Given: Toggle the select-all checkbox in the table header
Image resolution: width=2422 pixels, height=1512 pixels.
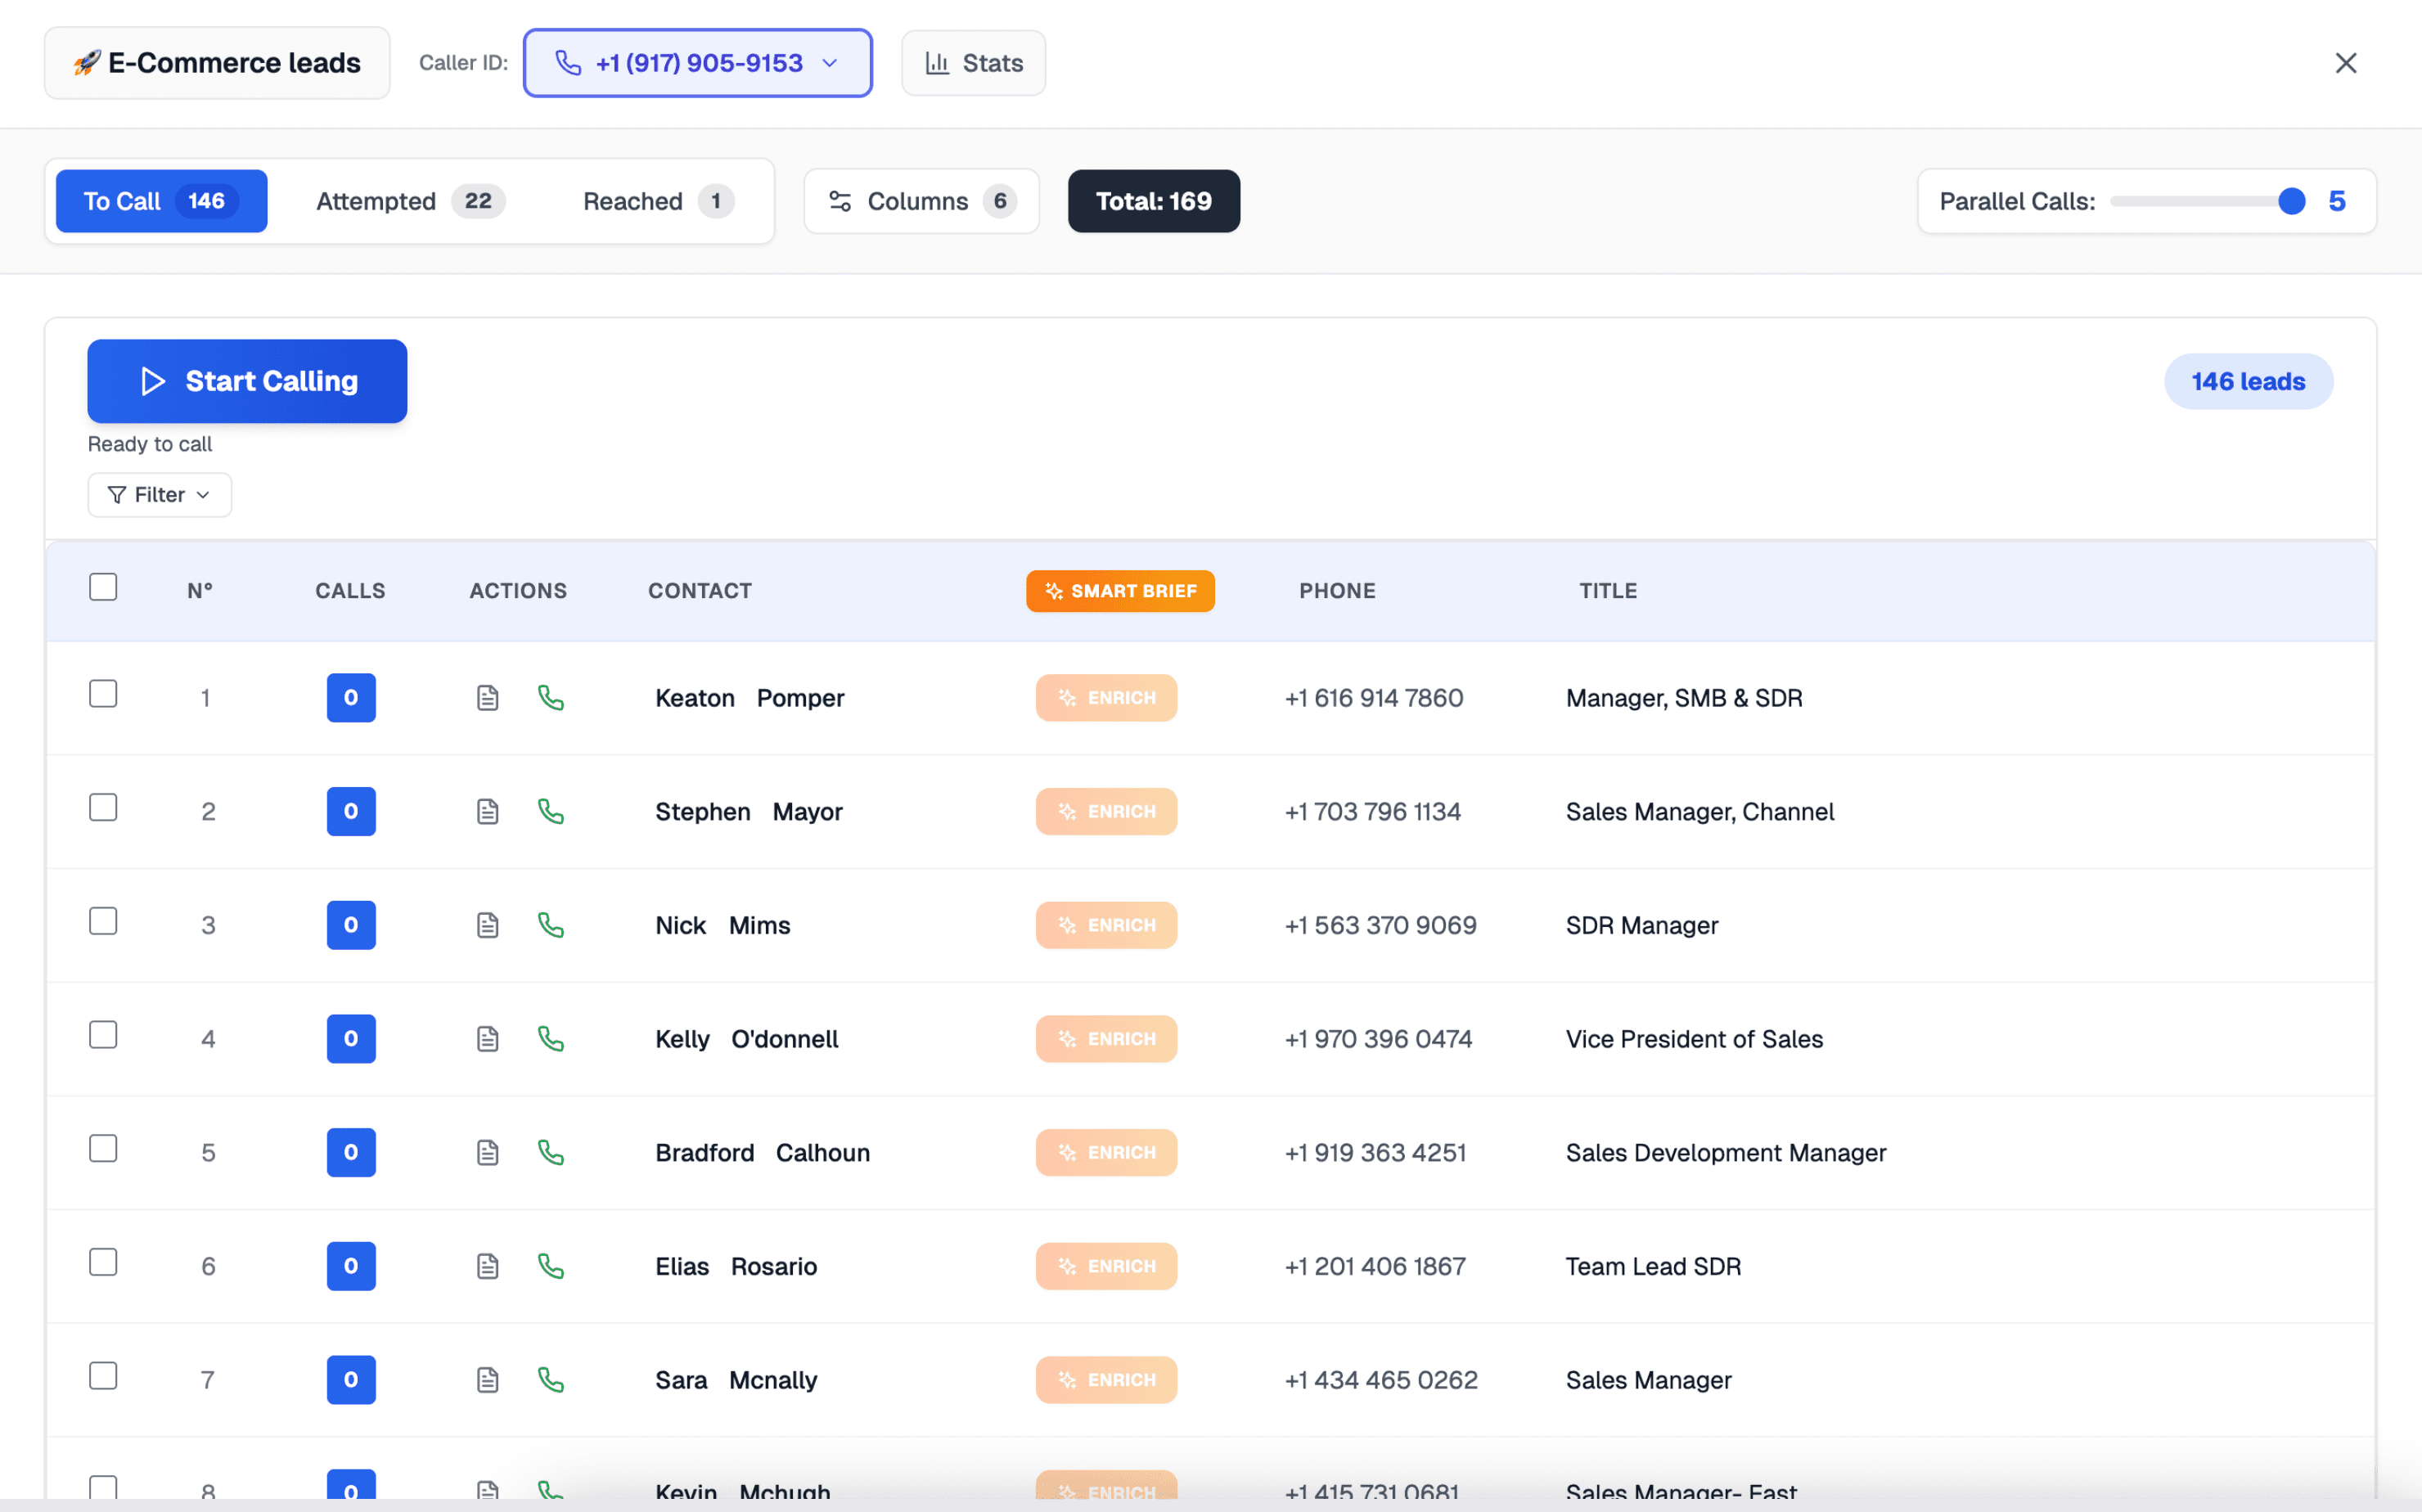Looking at the screenshot, I should click(103, 587).
